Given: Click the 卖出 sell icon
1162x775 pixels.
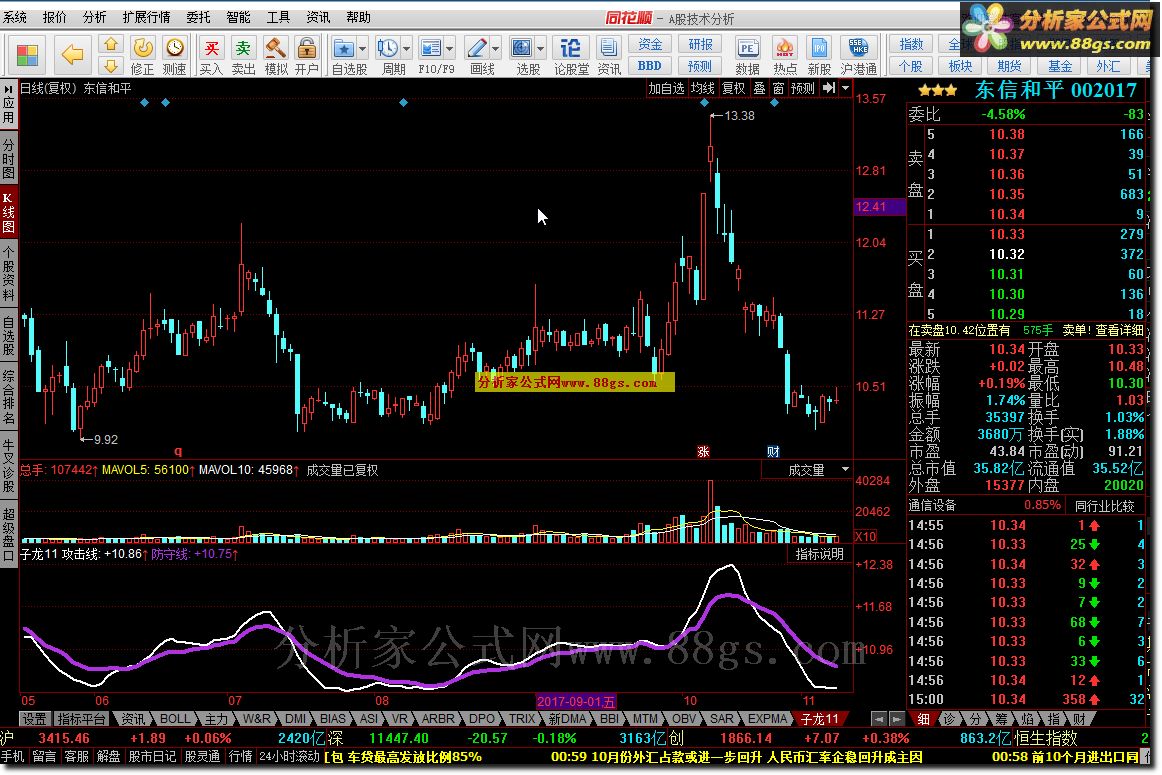Looking at the screenshot, I should coord(243,56).
